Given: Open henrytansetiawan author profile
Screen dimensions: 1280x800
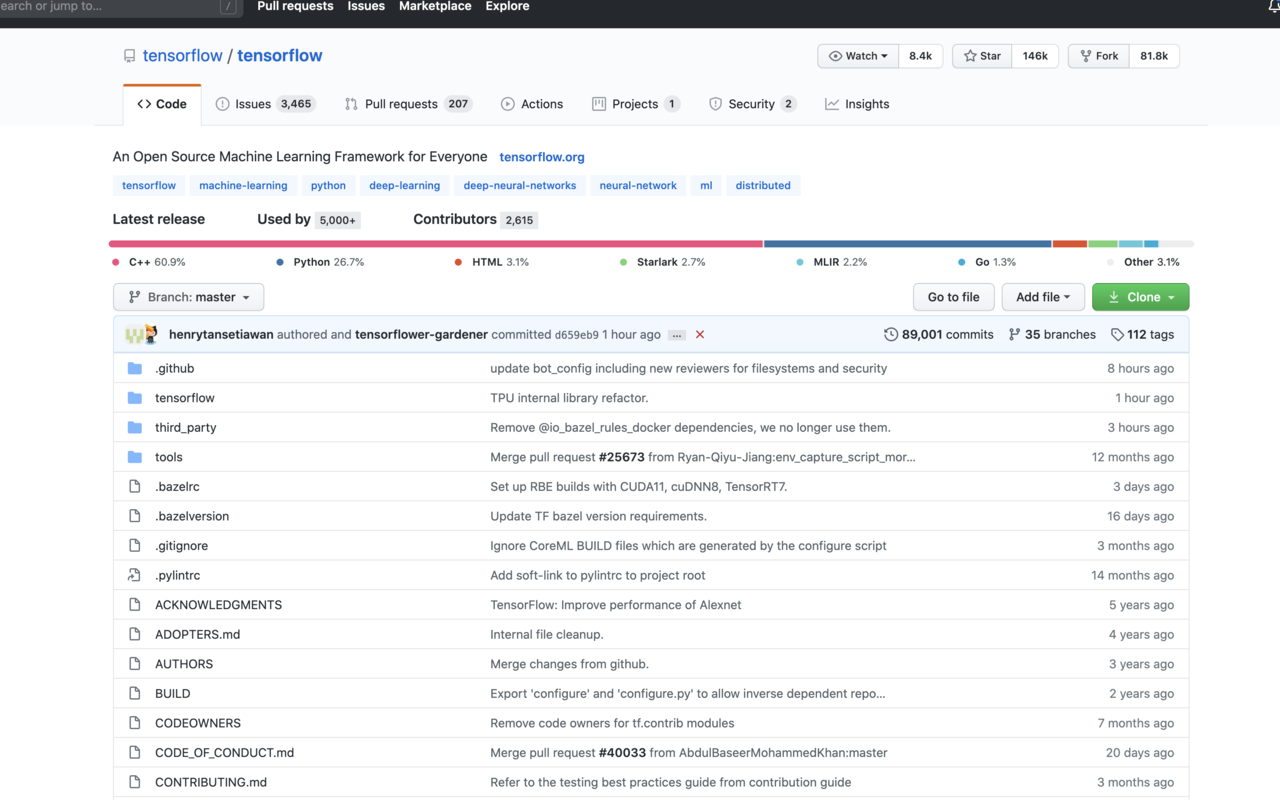Looking at the screenshot, I should pyautogui.click(x=221, y=335).
